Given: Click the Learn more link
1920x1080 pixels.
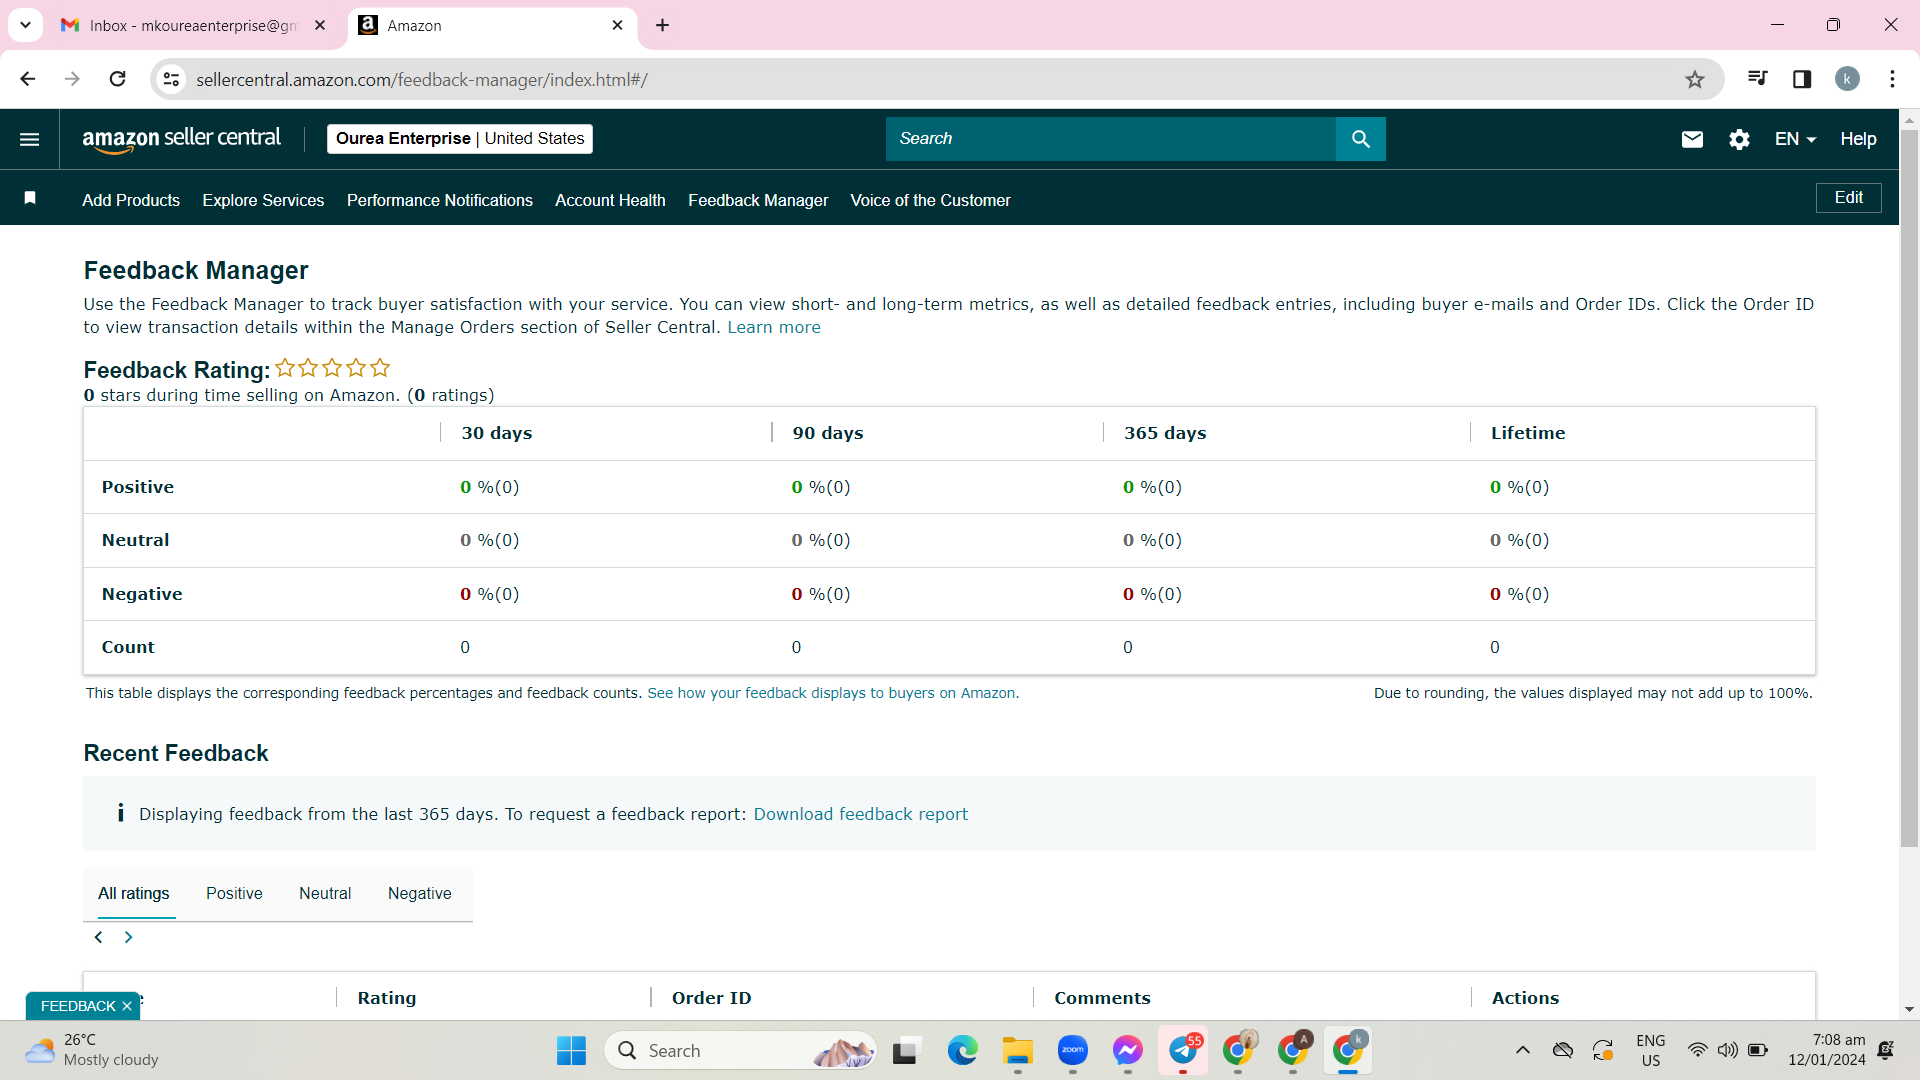Looking at the screenshot, I should click(x=773, y=327).
